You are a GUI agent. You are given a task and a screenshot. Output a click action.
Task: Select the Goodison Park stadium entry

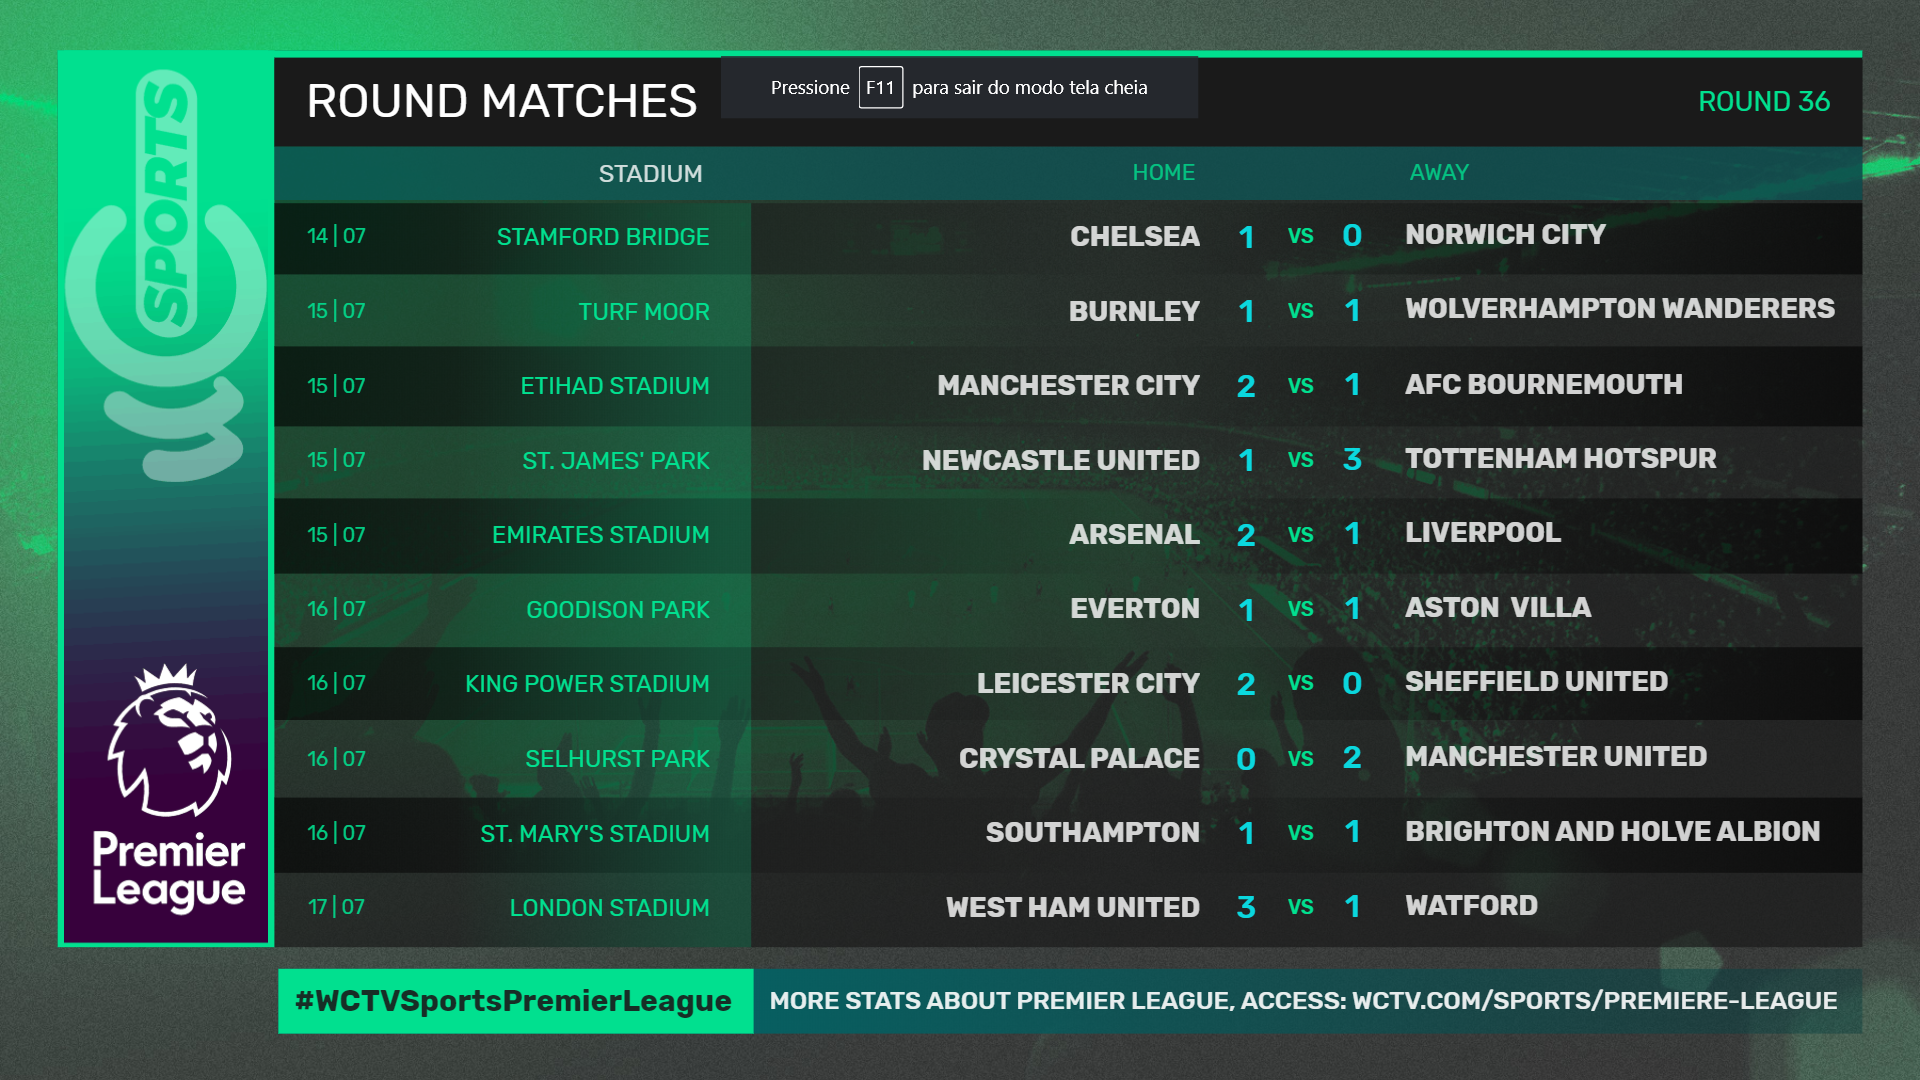coord(617,610)
